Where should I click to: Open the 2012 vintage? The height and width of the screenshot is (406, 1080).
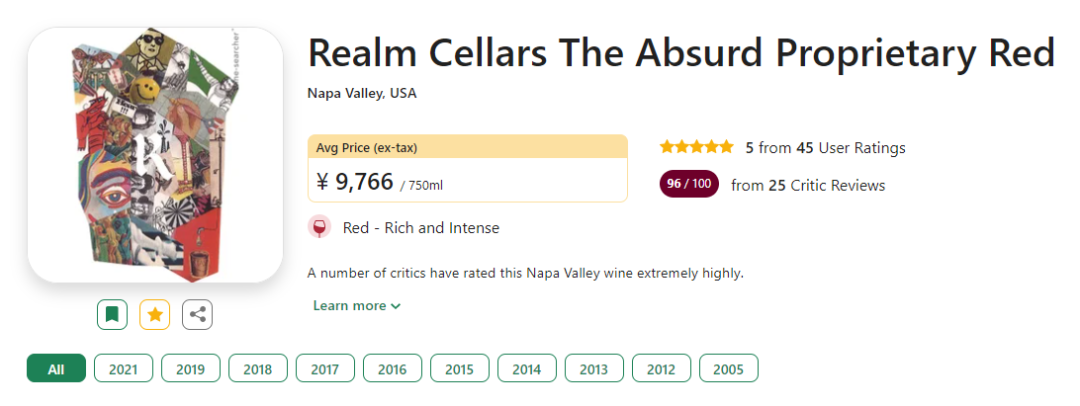tap(661, 368)
